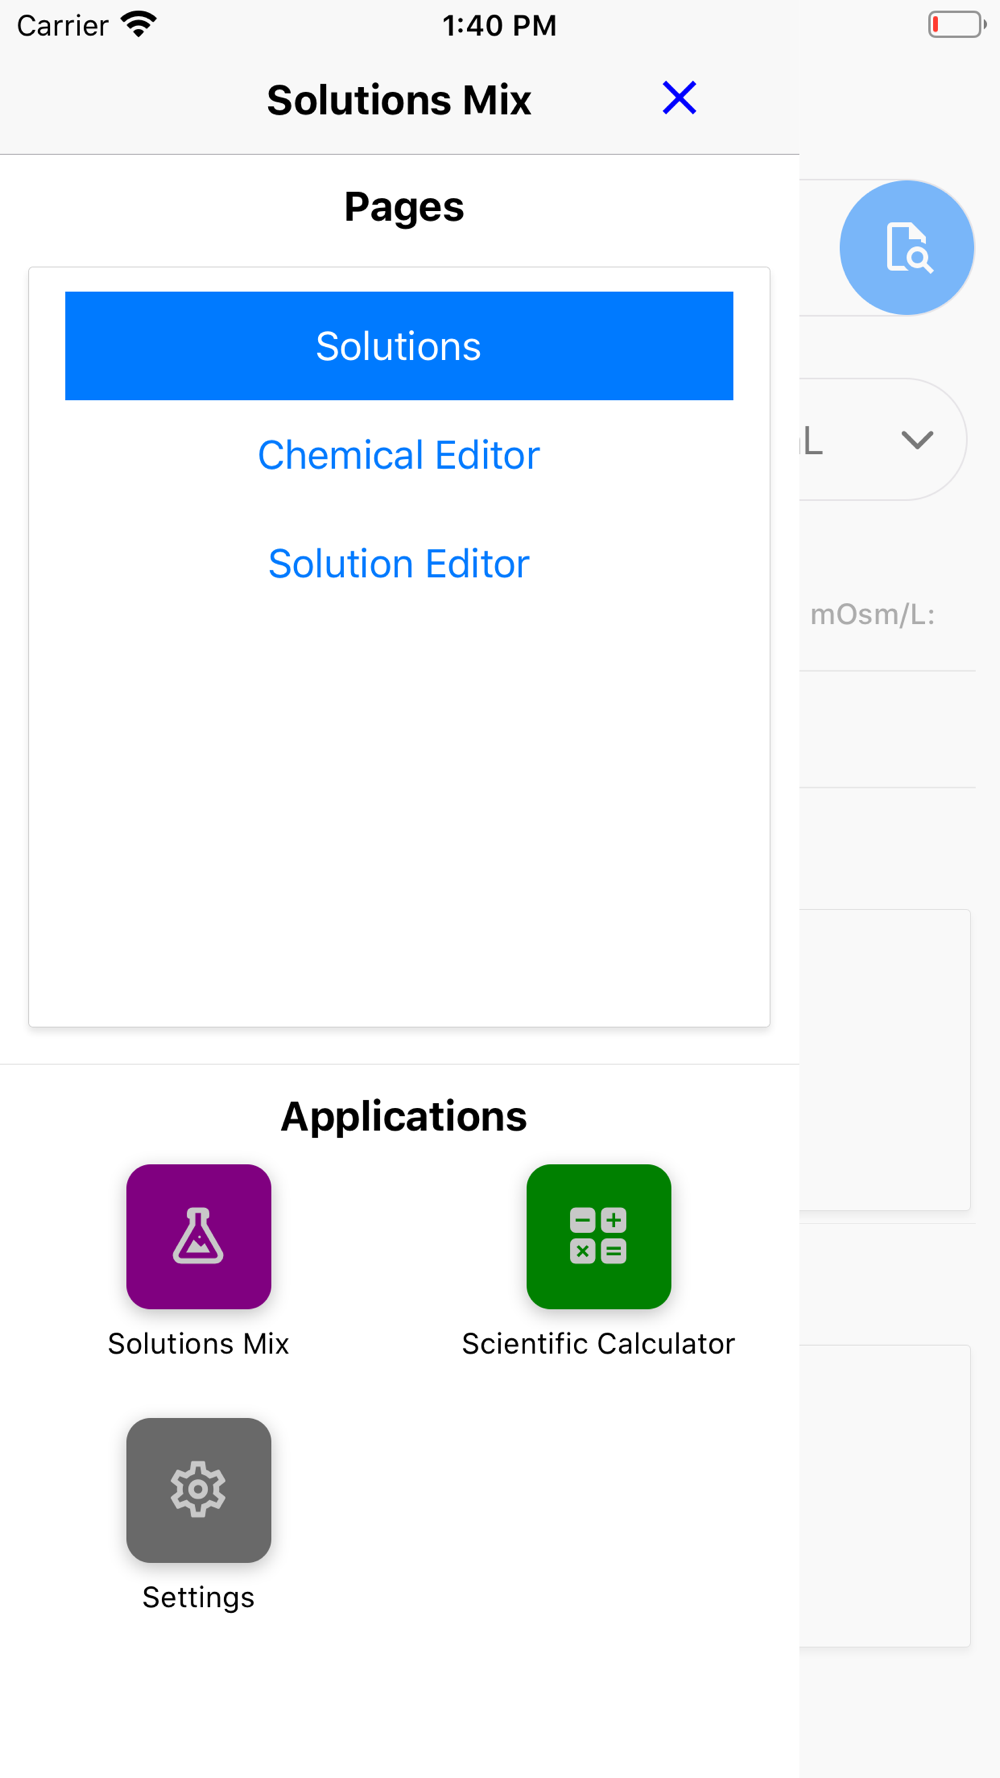Click the Solutions Mix header title
This screenshot has width=1000, height=1778.
point(399,100)
